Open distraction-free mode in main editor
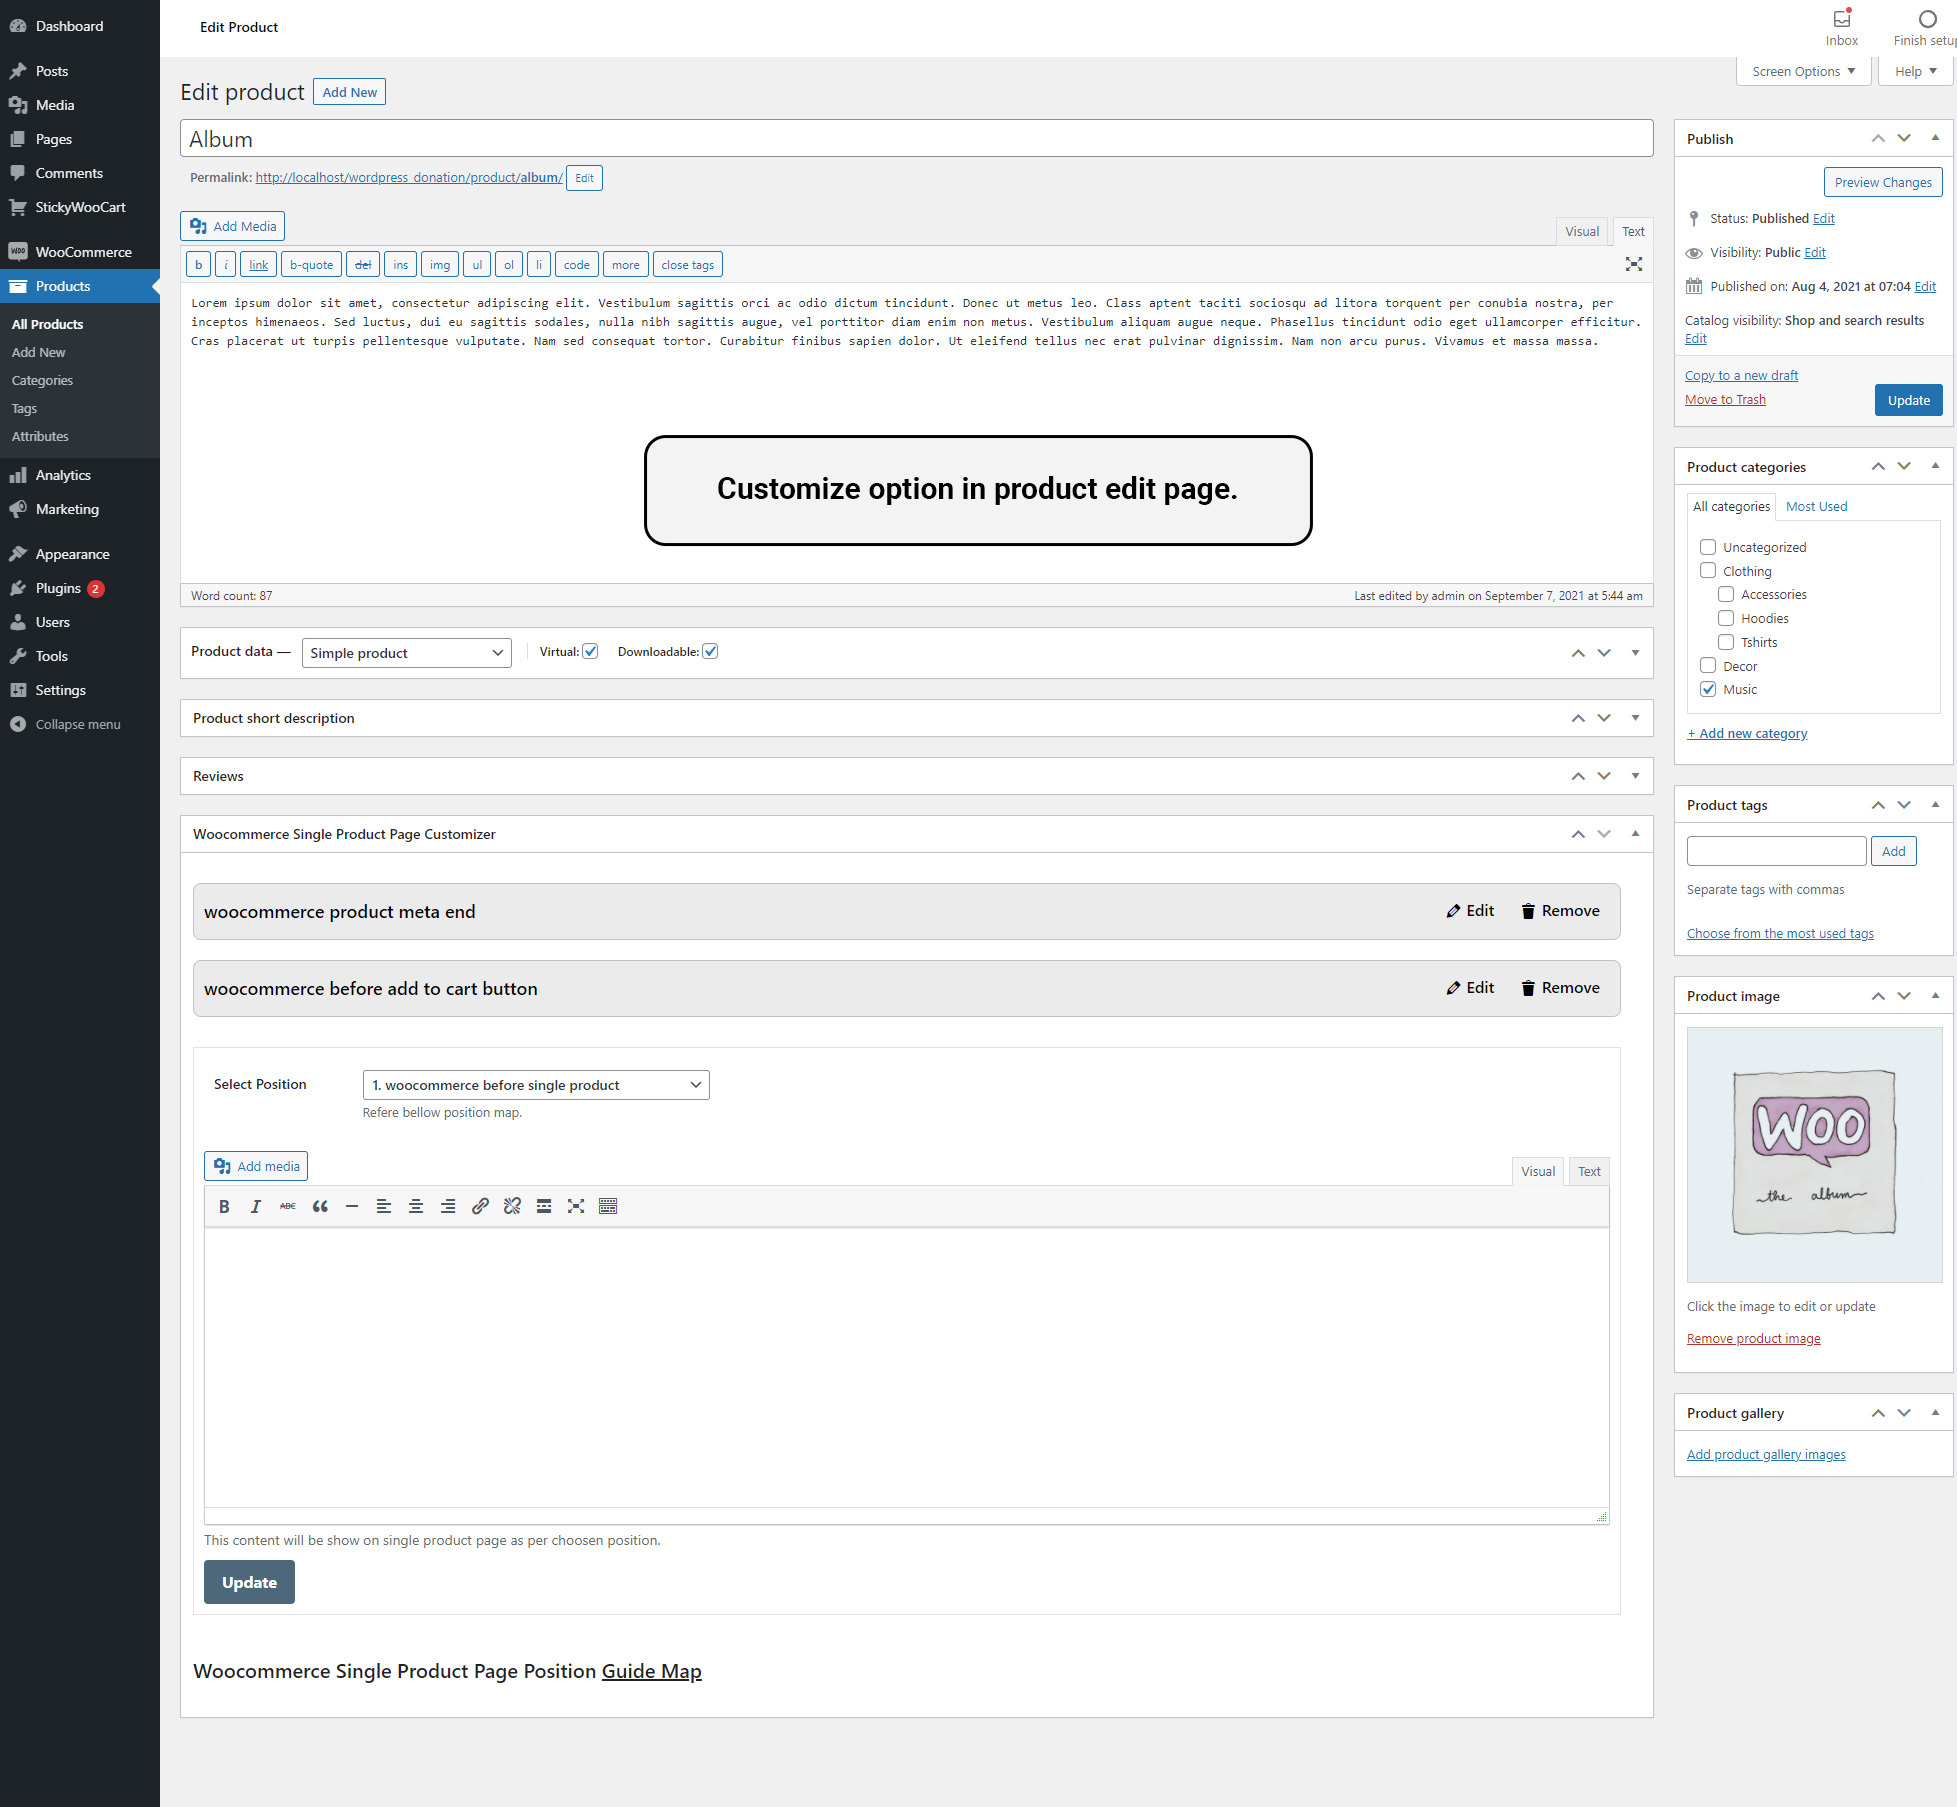Screen dimensions: 1957x1807 pos(1634,264)
